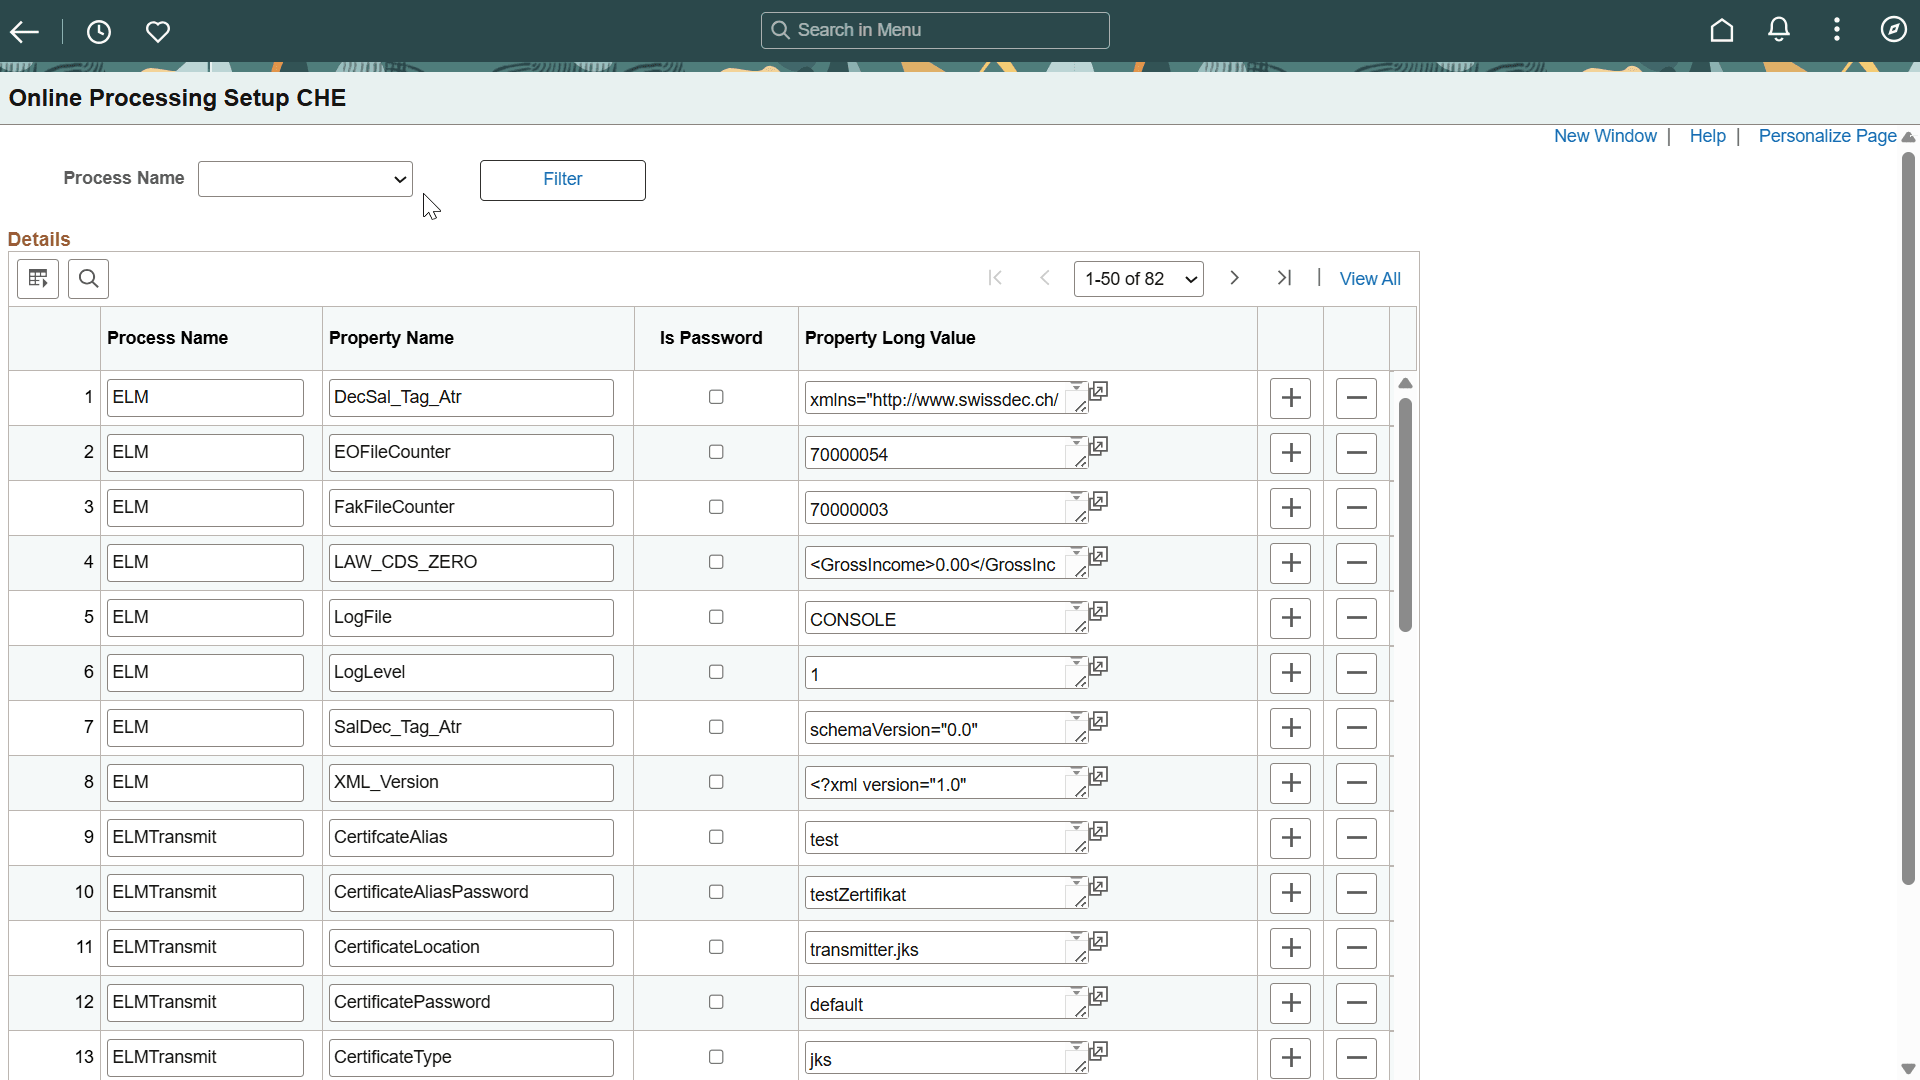Open the 1-50 of 82 row selector
Screen dimensions: 1920x1080
tap(1138, 278)
